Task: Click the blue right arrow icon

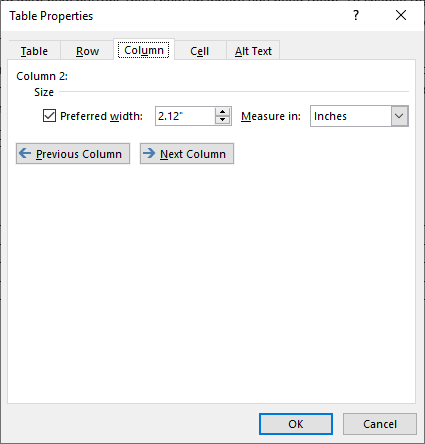Action: 149,153
